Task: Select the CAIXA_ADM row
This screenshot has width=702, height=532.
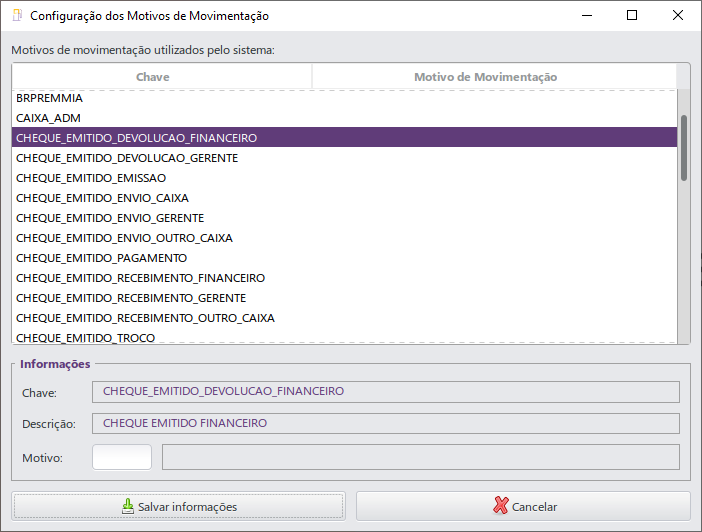Action: tap(344, 118)
